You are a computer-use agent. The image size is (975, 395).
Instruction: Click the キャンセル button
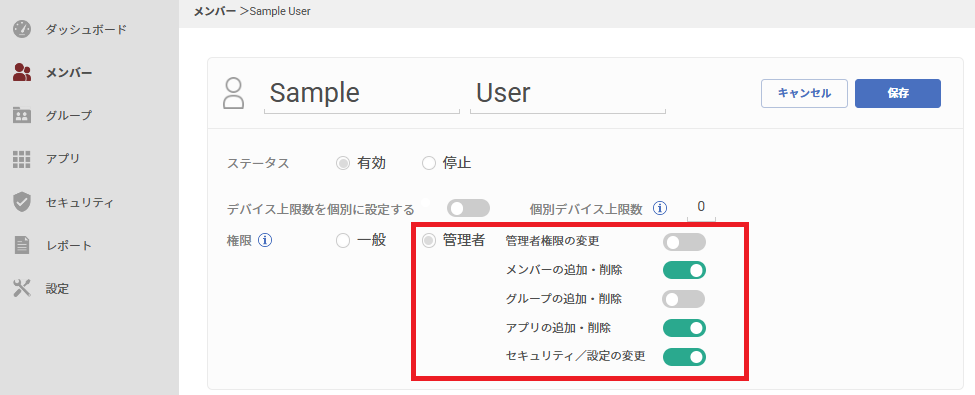804,93
